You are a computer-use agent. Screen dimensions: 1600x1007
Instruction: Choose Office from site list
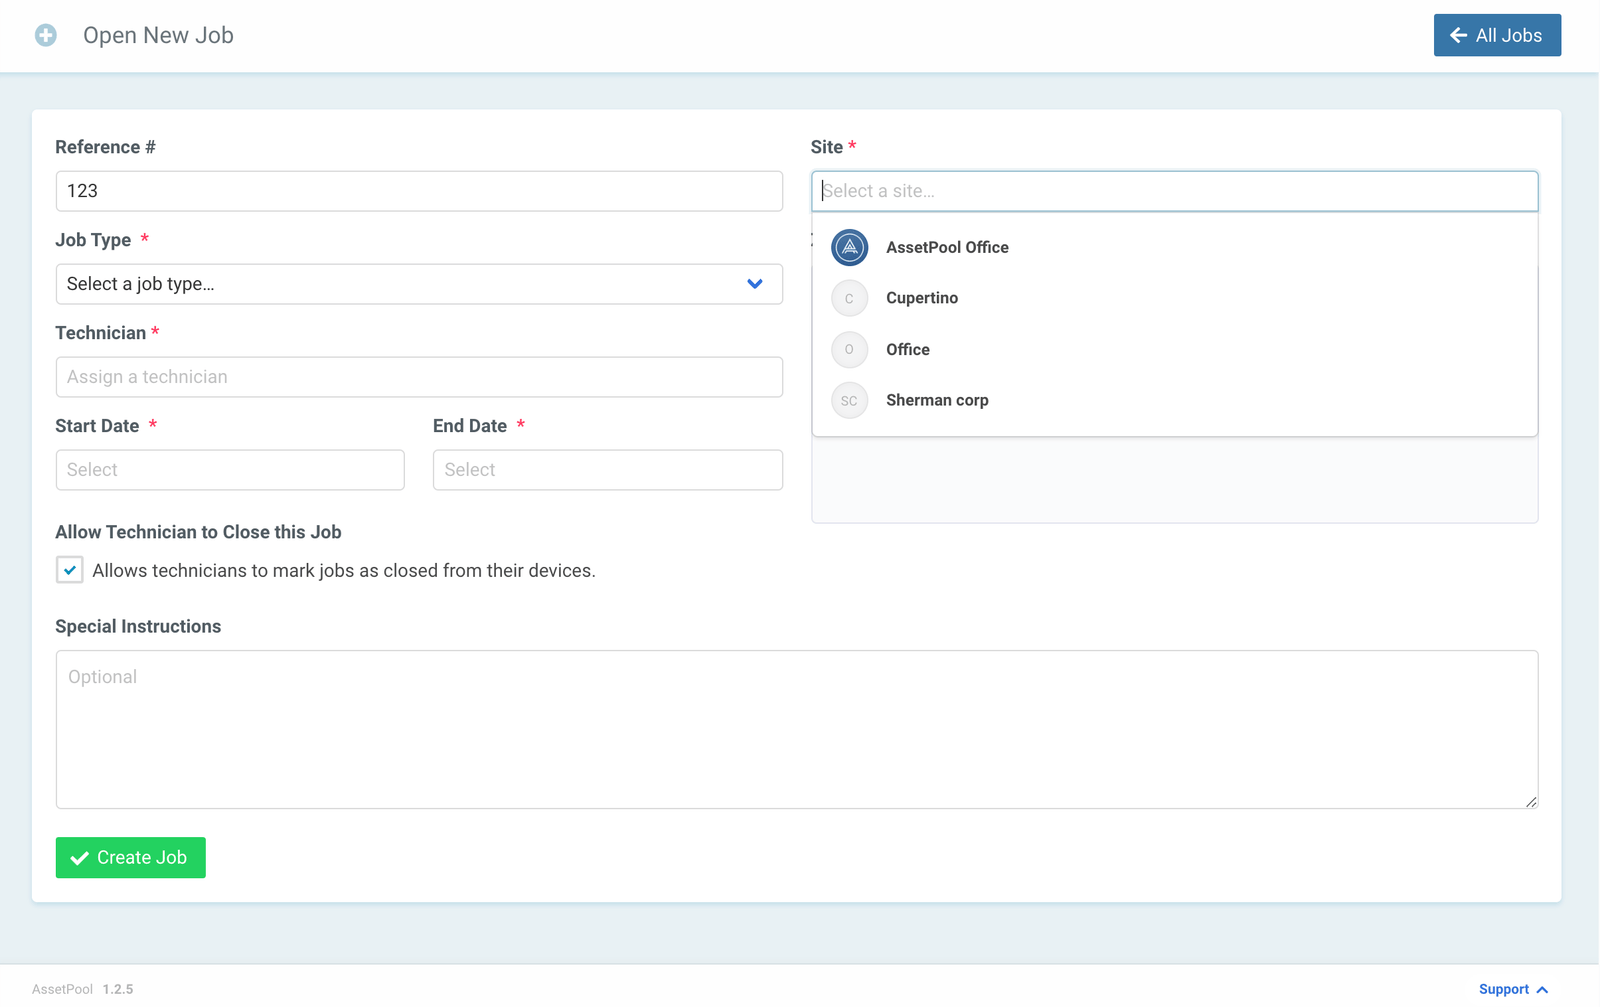1174,349
